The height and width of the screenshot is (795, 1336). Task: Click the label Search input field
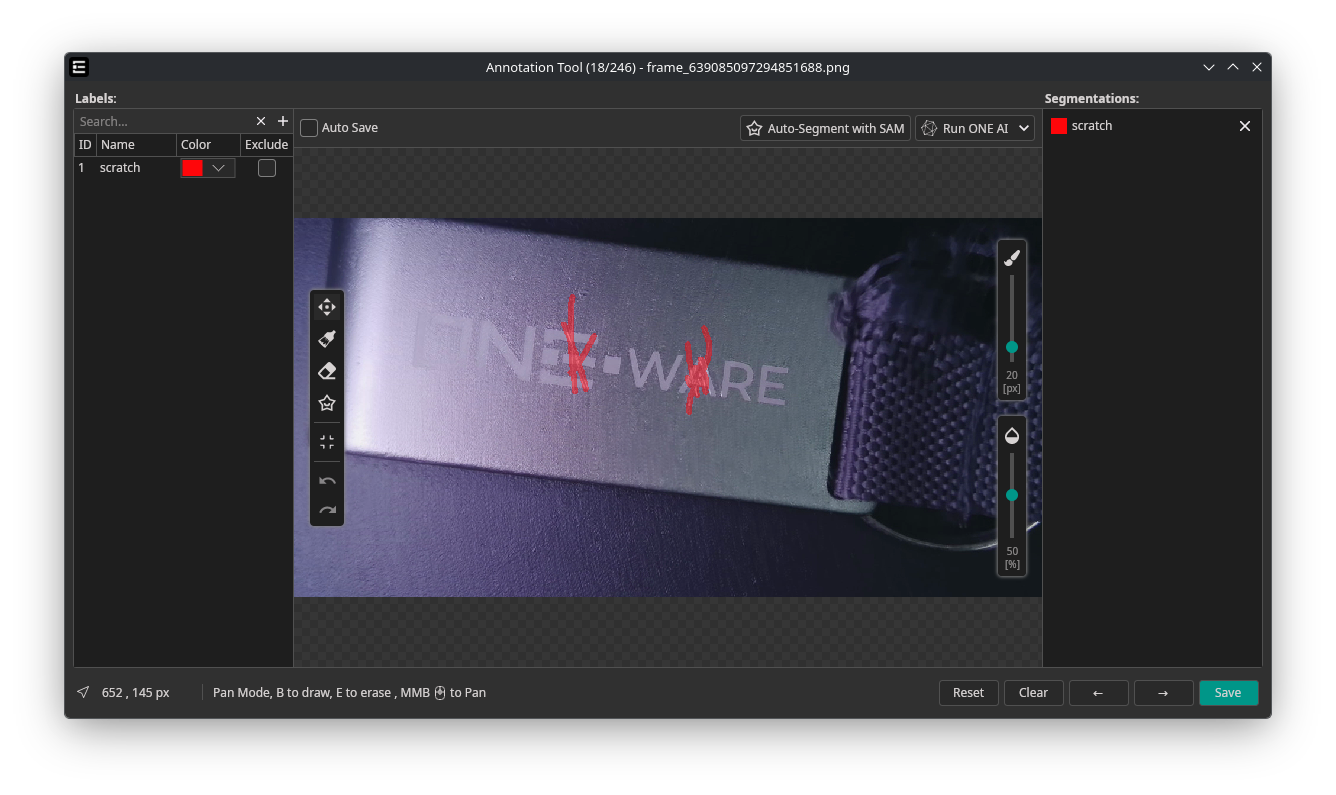[x=162, y=121]
